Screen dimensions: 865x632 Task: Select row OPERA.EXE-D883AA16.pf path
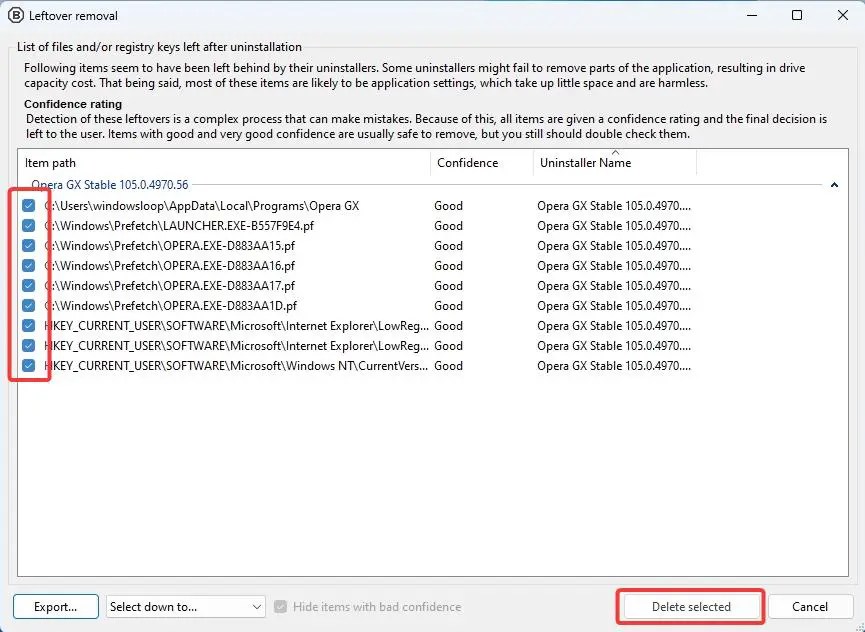170,266
